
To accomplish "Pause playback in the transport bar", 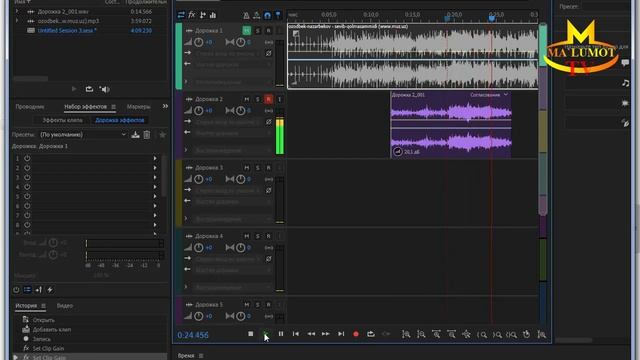I will pos(281,334).
